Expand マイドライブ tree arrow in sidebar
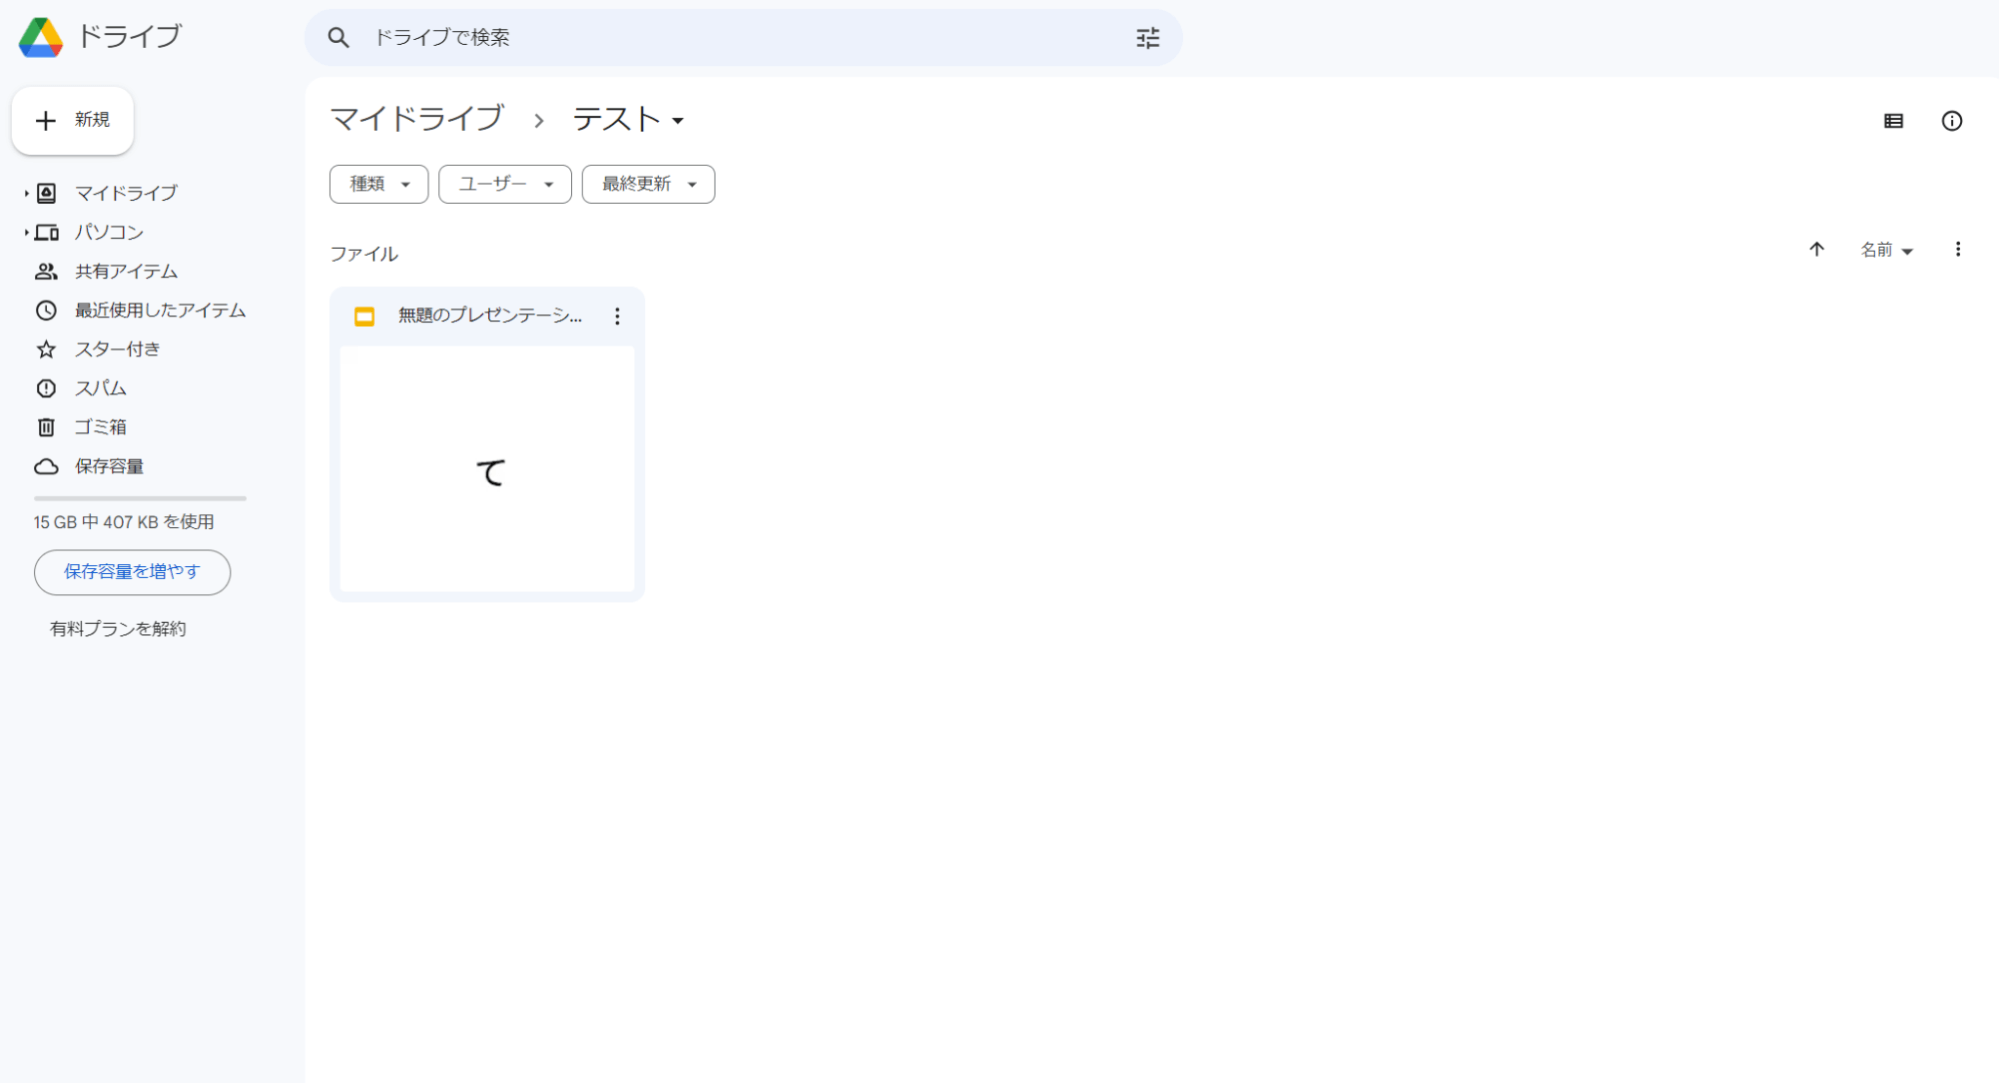The height and width of the screenshot is (1084, 1999). point(26,193)
